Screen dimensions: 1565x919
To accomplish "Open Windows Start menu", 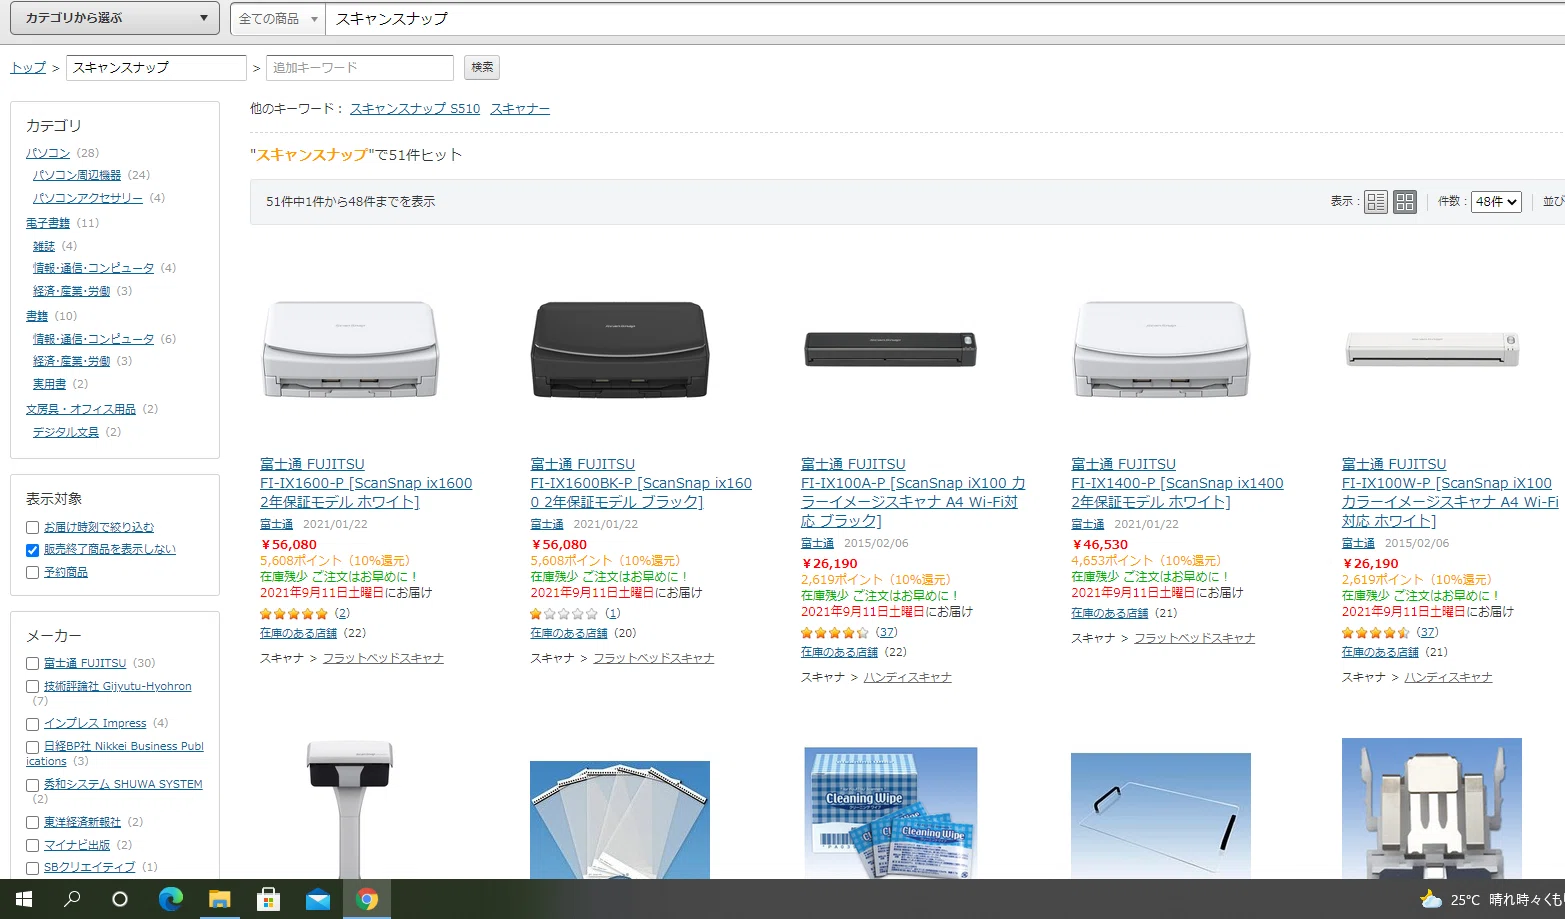I will 24,899.
